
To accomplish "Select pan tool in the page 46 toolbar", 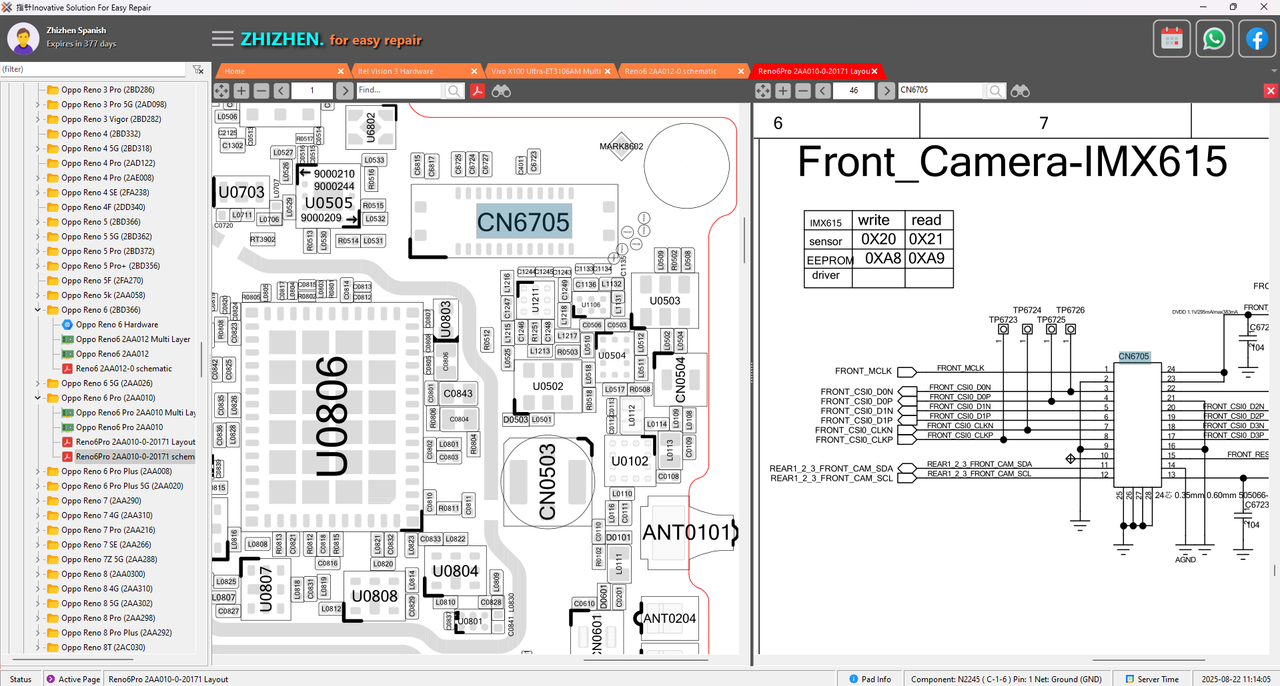I will 763,91.
